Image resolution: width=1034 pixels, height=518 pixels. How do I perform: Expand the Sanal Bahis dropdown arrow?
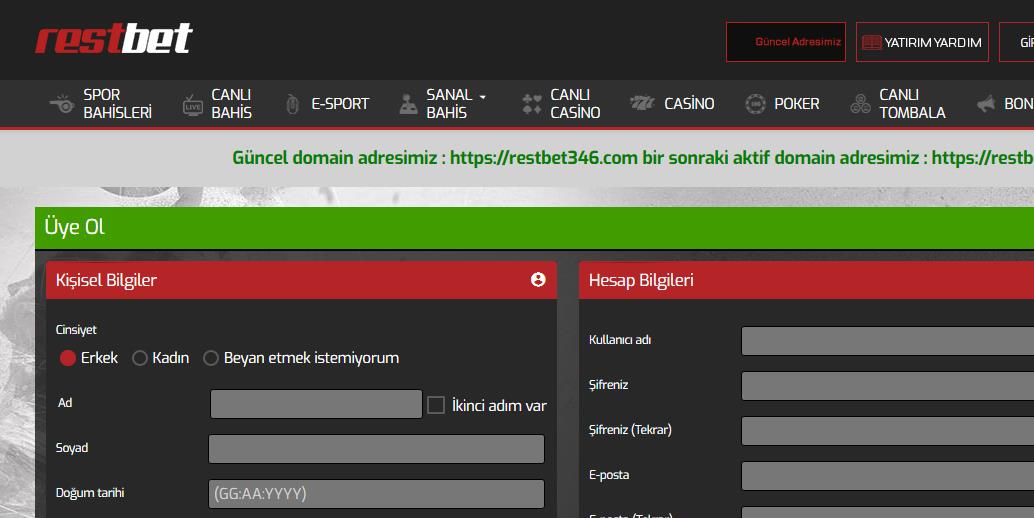483,97
